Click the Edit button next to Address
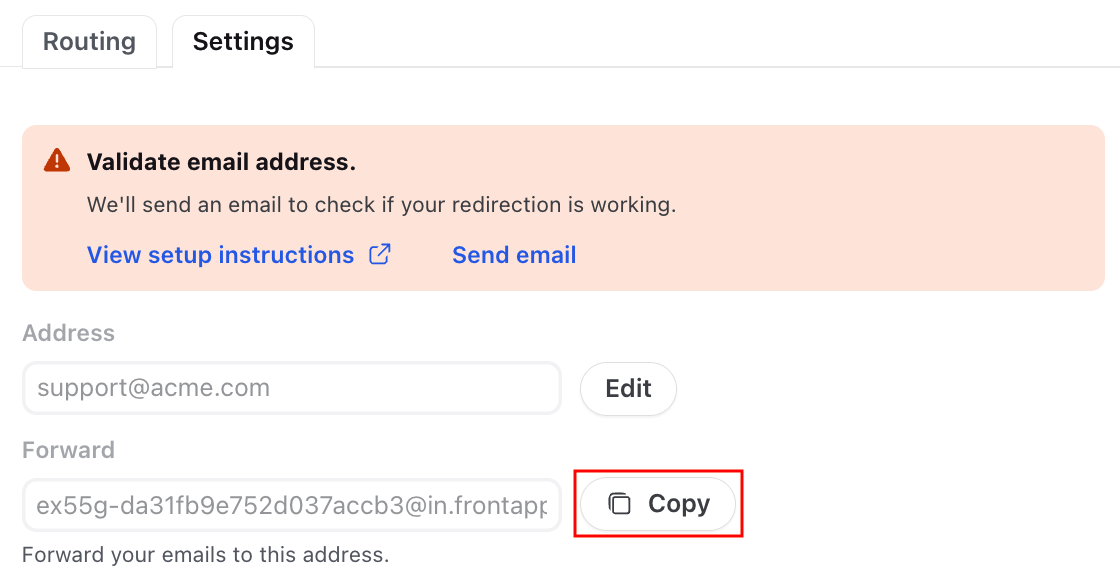 coord(628,389)
